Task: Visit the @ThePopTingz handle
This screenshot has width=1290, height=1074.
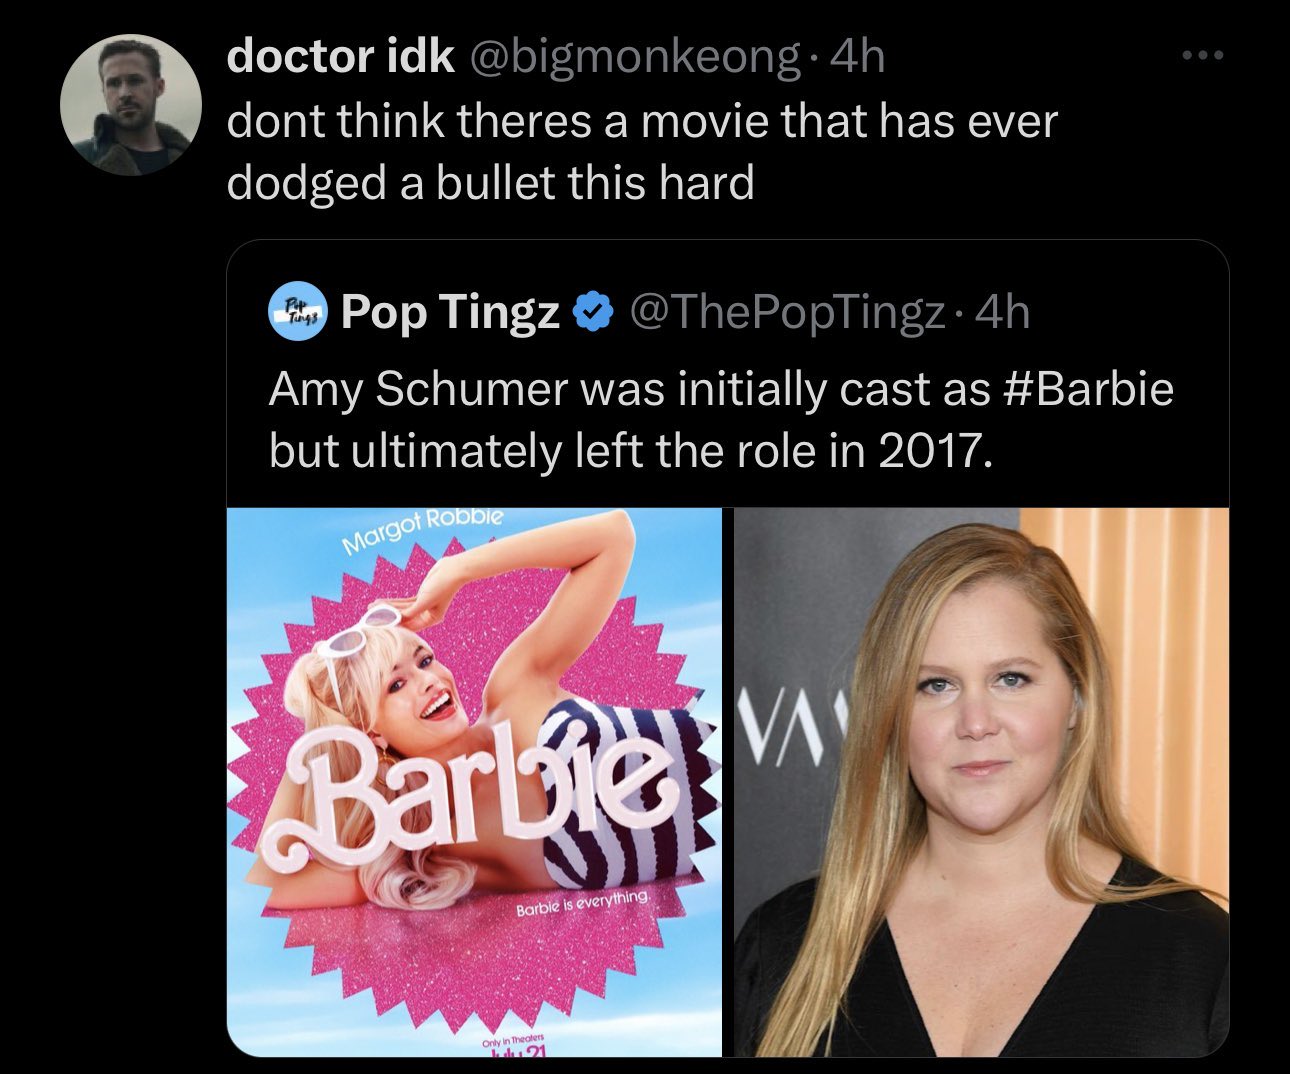Action: click(x=786, y=313)
